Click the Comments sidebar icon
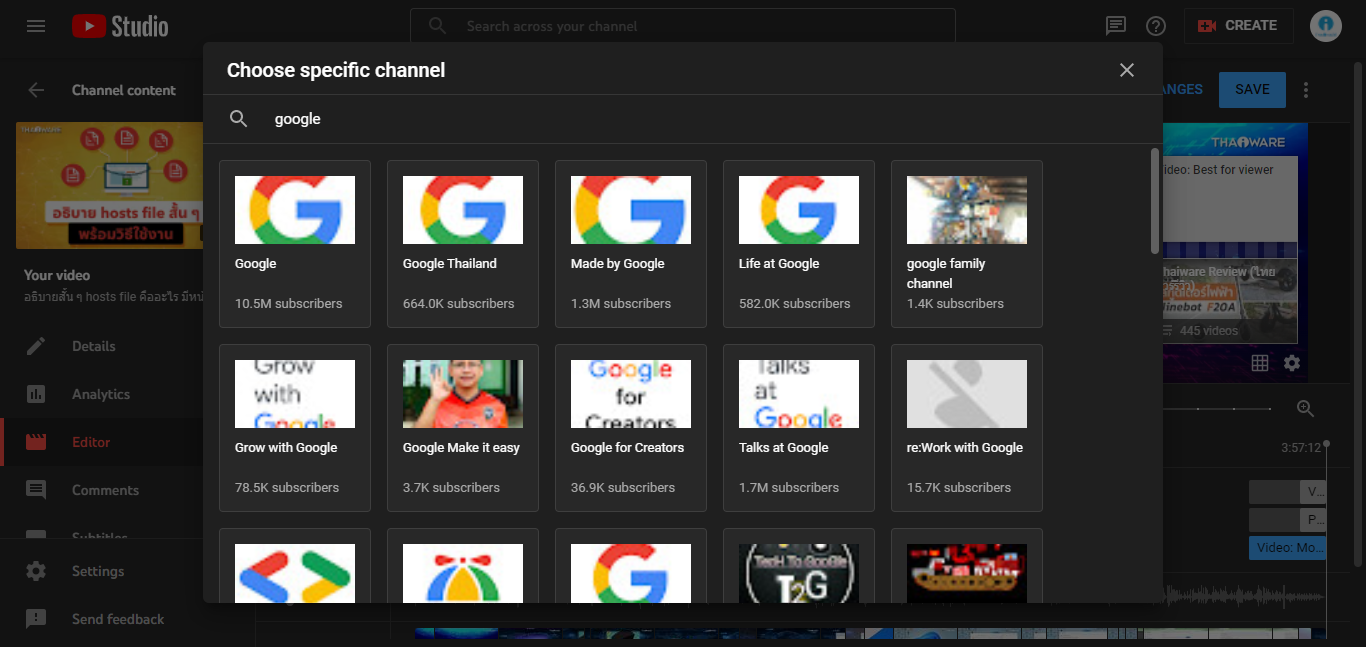This screenshot has width=1366, height=647. pyautogui.click(x=36, y=490)
